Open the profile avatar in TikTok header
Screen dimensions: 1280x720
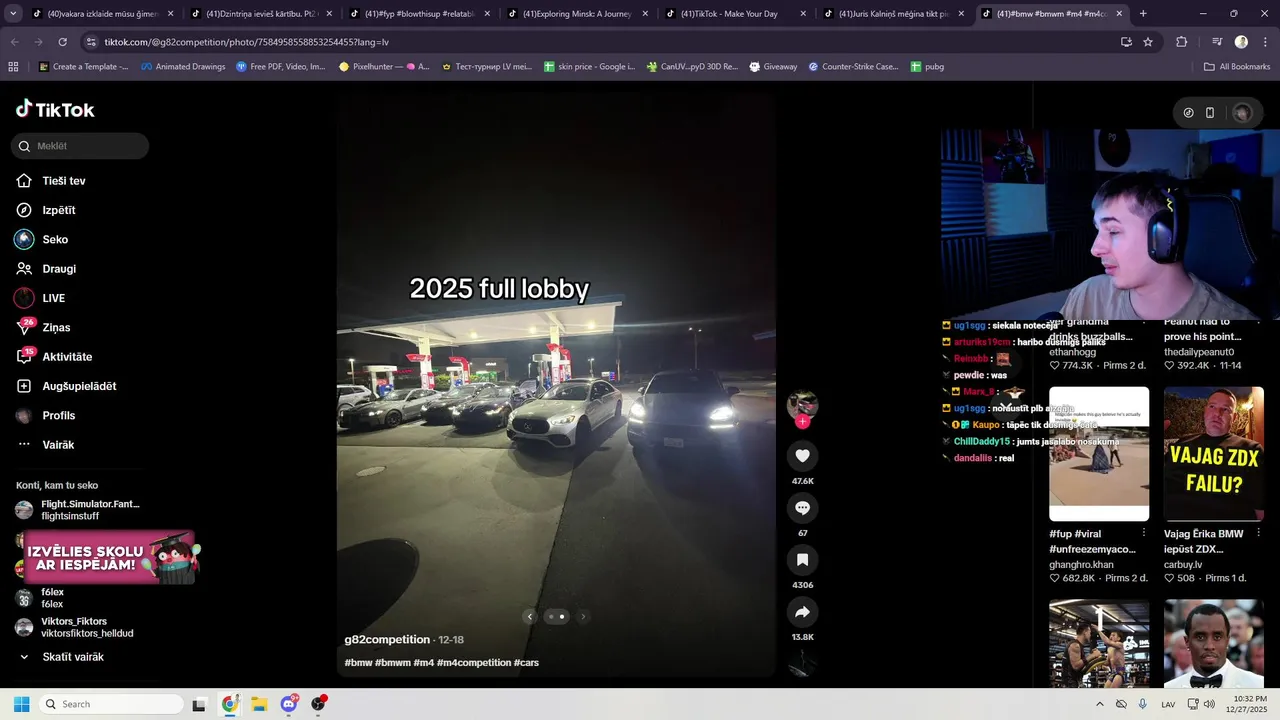tap(1242, 113)
